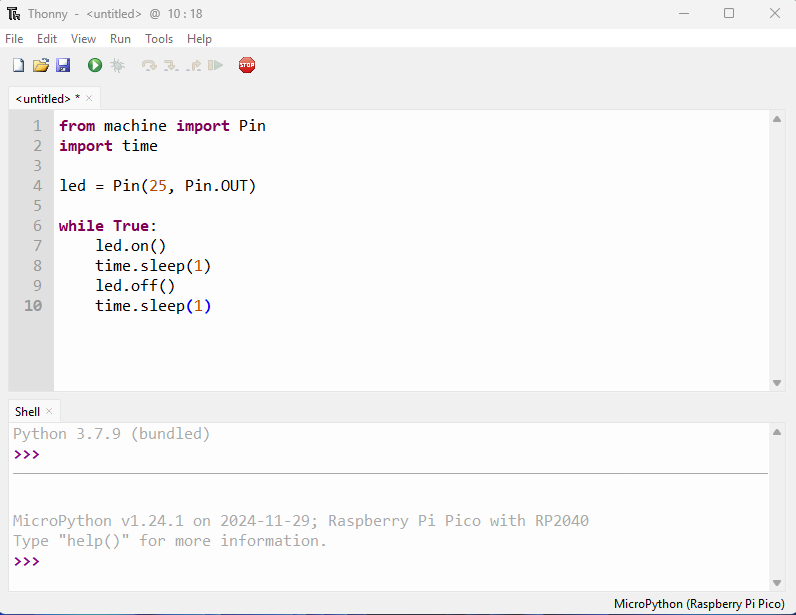The height and width of the screenshot is (615, 796).
Task: Save the script using floppy disk icon
Action: click(x=63, y=65)
